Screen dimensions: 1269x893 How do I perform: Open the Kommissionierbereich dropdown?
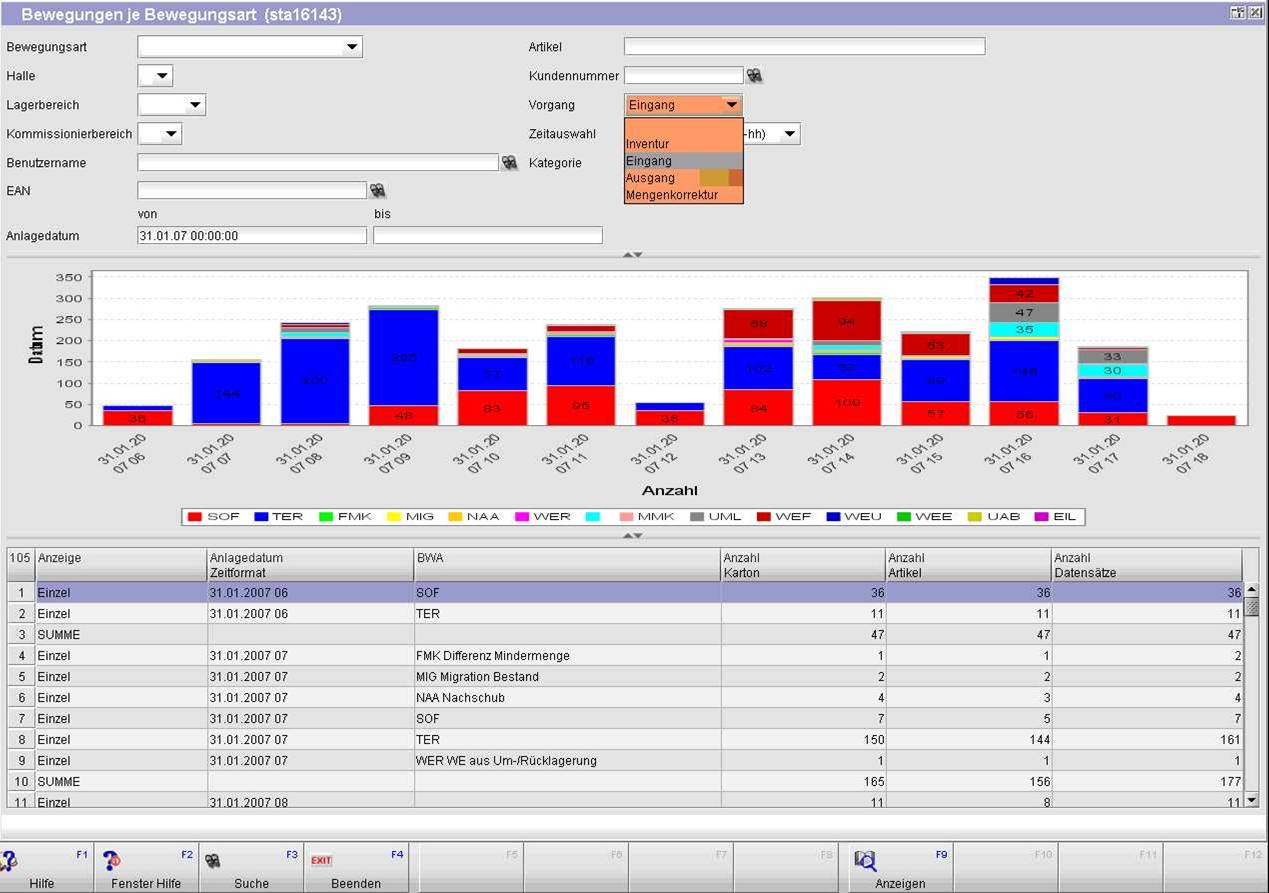tap(172, 134)
